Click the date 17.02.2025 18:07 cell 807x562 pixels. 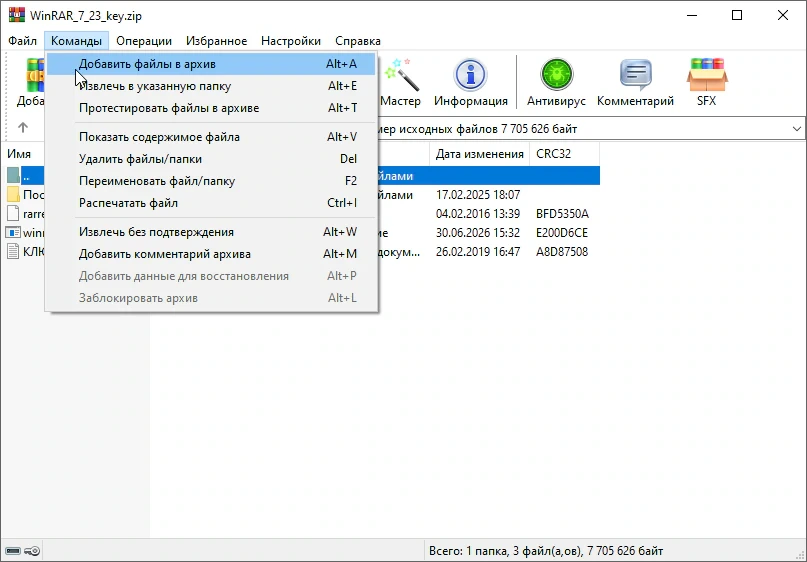click(478, 195)
